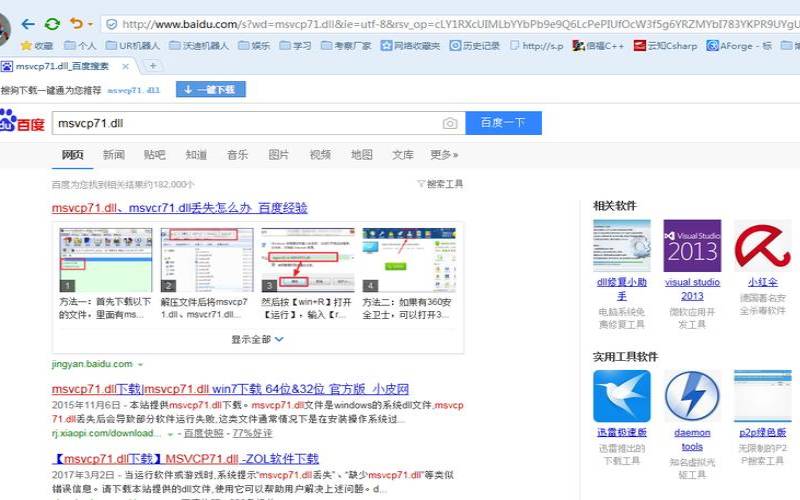Image resolution: width=800 pixels, height=500 pixels.
Task: Open the http://s.p bookmark
Action: [537, 46]
